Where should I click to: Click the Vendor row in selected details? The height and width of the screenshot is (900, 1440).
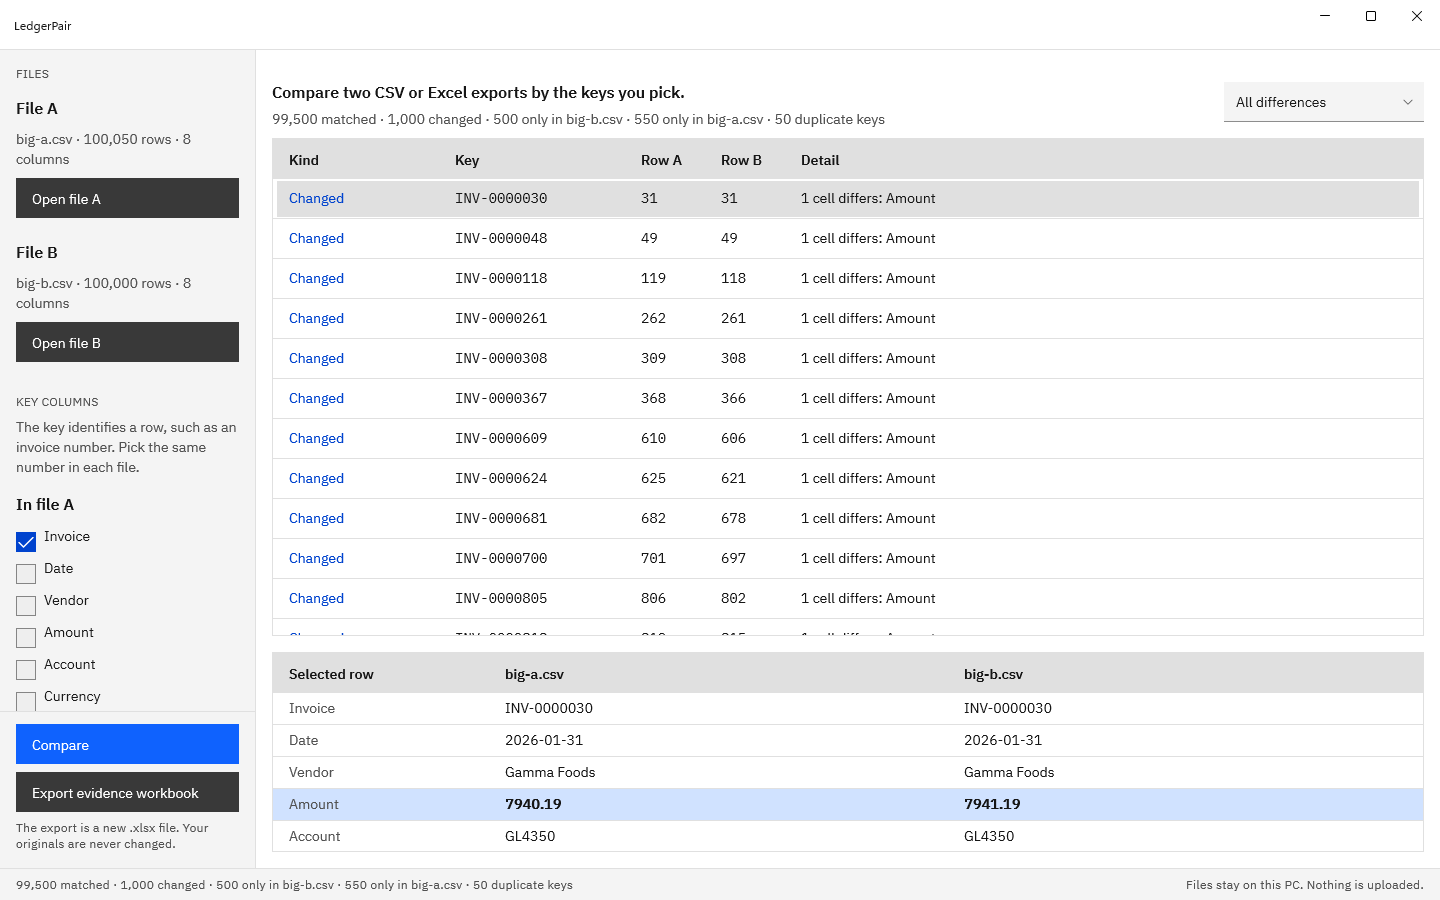848,772
